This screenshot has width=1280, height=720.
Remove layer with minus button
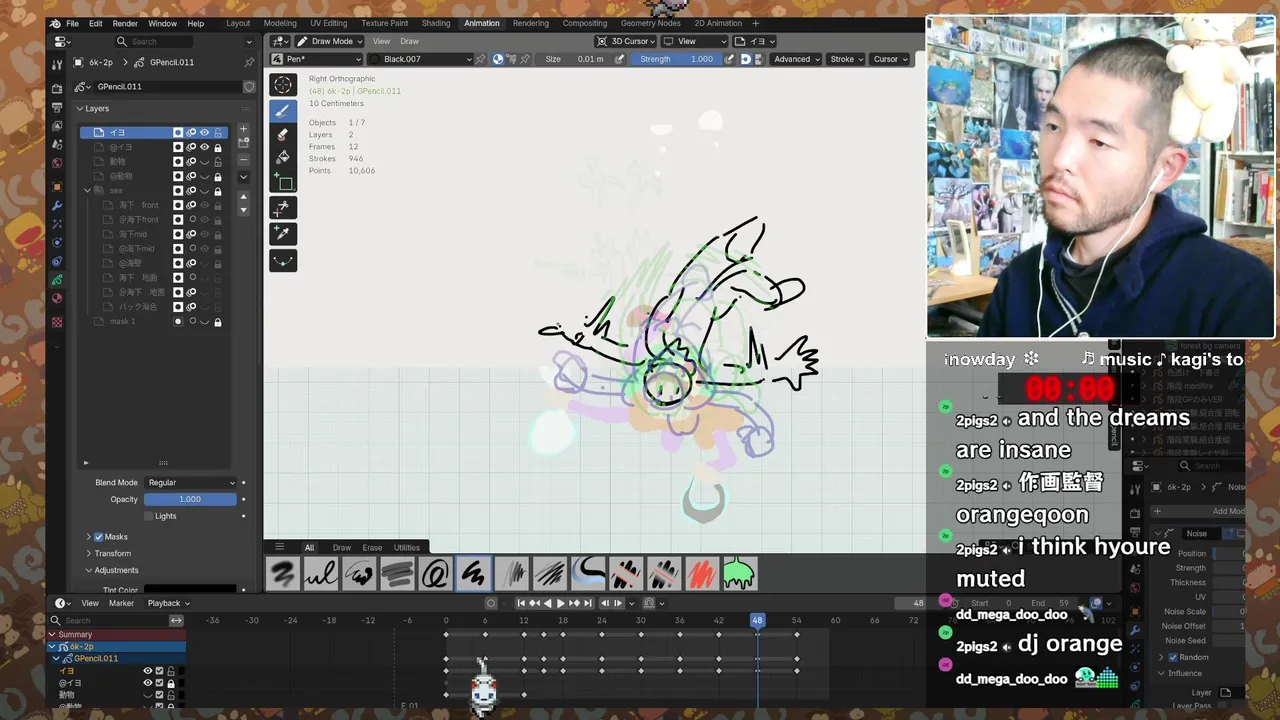[x=243, y=159]
